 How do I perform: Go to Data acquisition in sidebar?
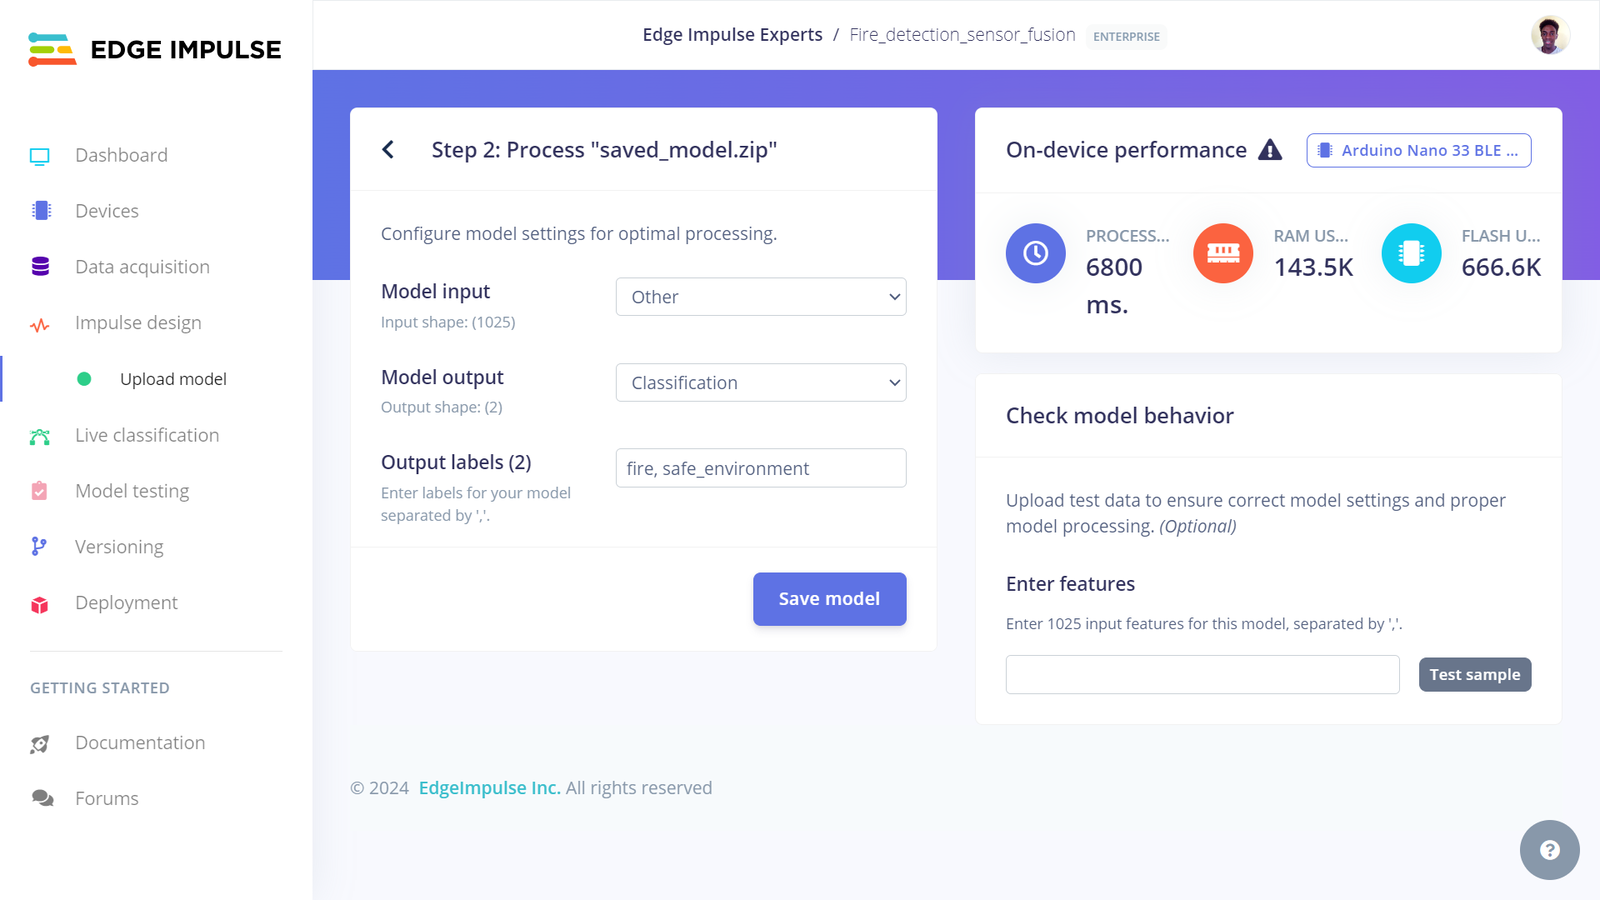click(142, 267)
